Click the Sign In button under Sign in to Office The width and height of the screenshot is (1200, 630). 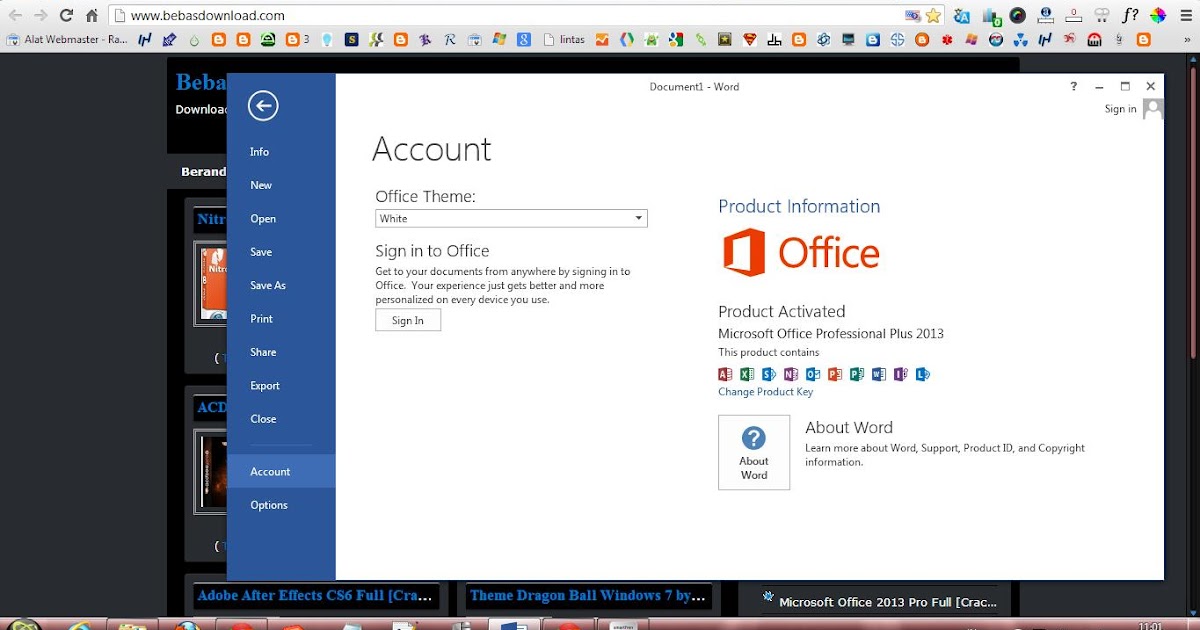pos(408,320)
